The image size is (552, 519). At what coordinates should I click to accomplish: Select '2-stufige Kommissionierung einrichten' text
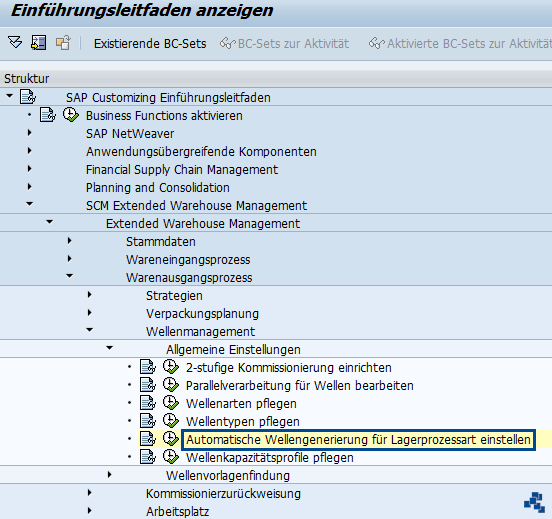pos(289,368)
